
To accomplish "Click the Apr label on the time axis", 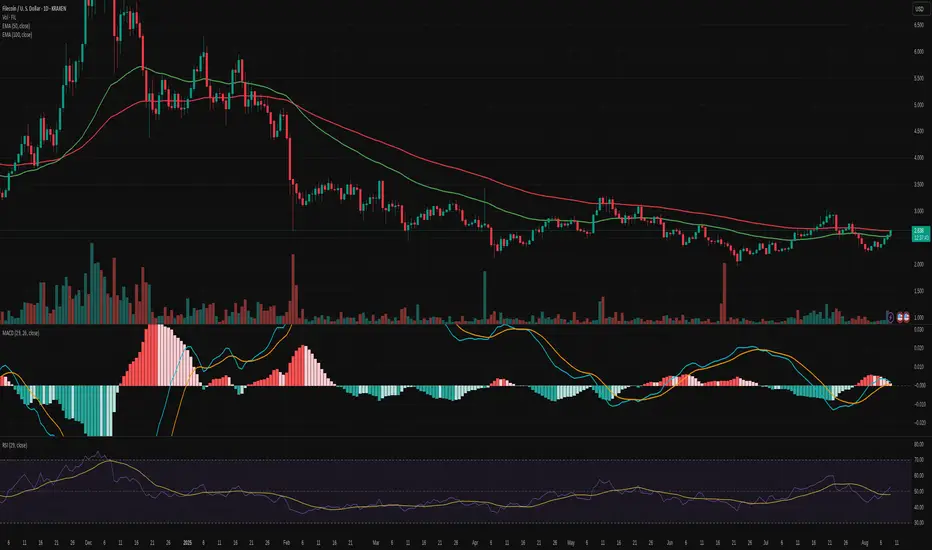I will [x=475, y=543].
